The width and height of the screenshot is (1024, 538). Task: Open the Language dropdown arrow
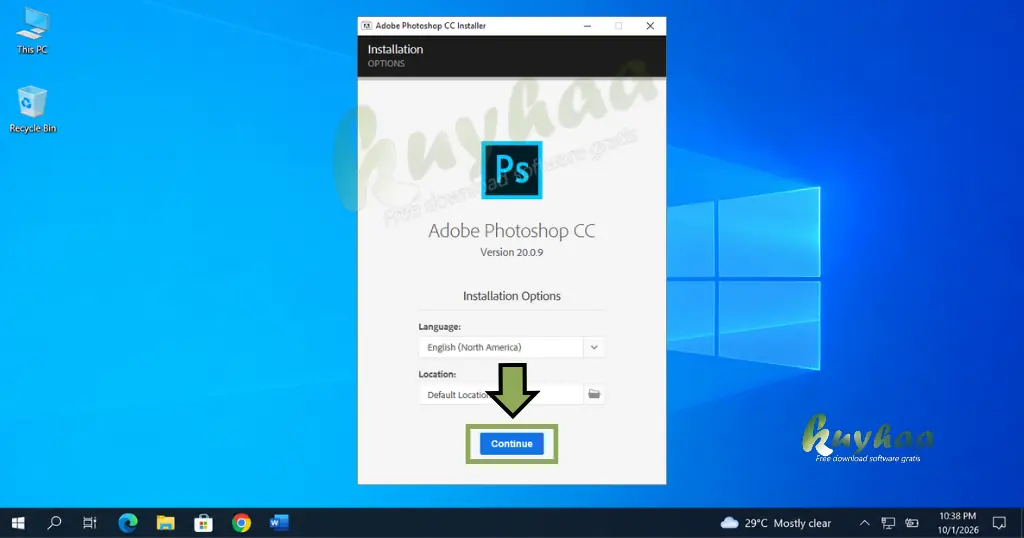pos(594,347)
